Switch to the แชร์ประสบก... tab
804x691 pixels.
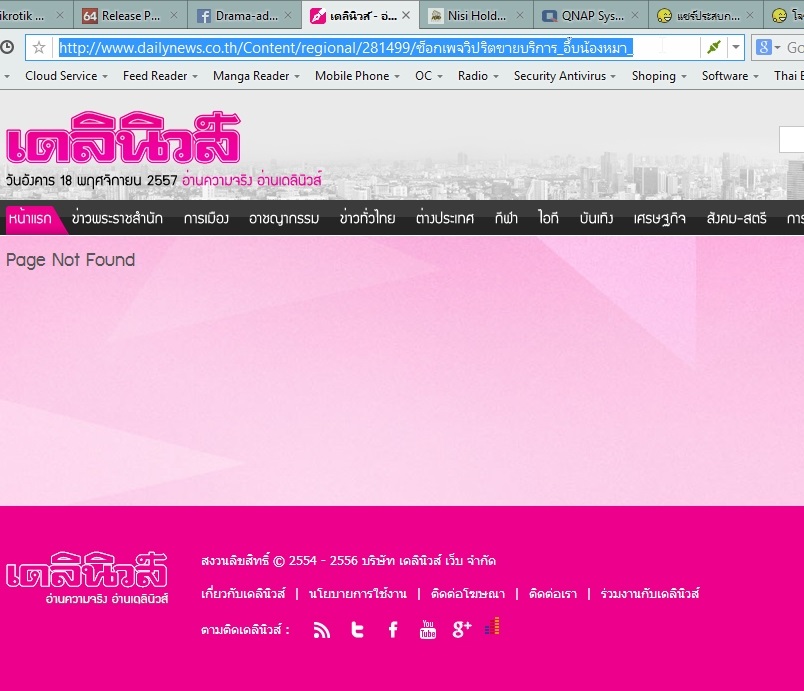click(x=708, y=15)
